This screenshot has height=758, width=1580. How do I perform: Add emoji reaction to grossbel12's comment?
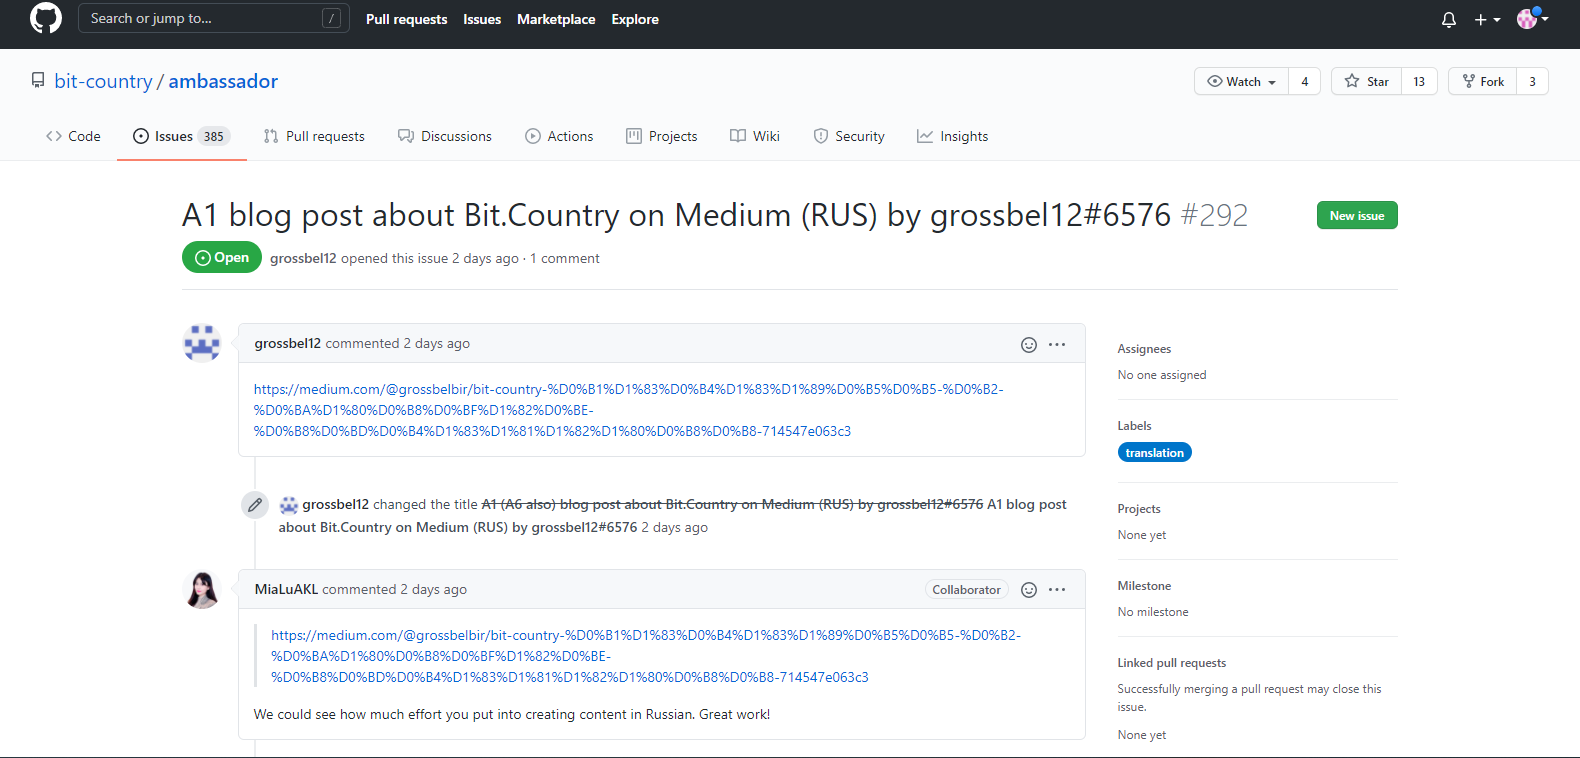(x=1029, y=344)
